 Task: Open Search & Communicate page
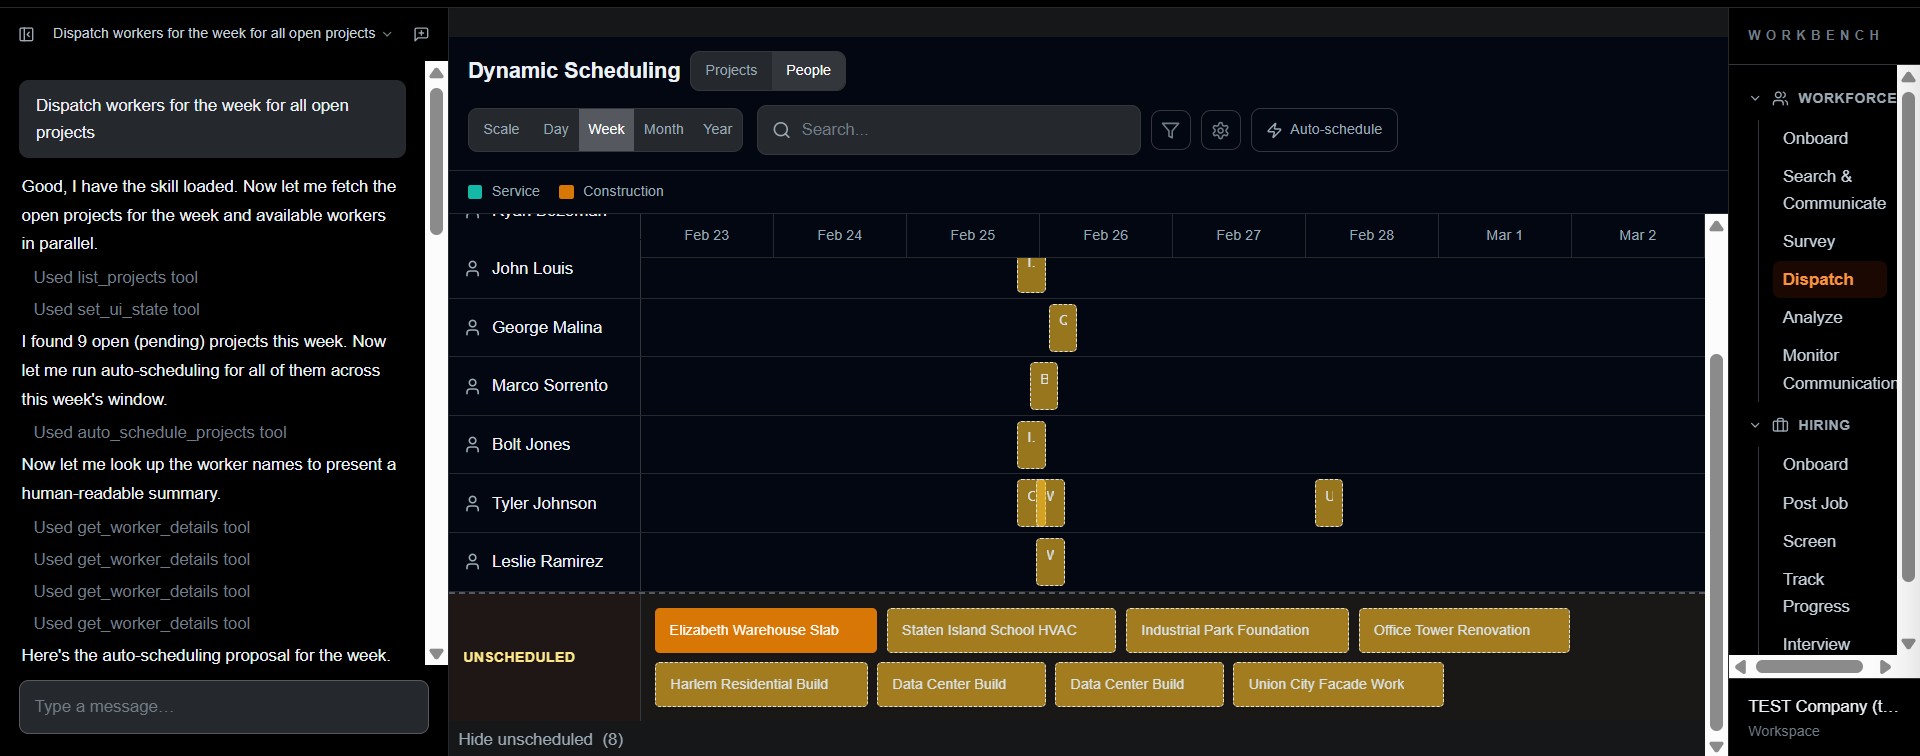[x=1833, y=190]
